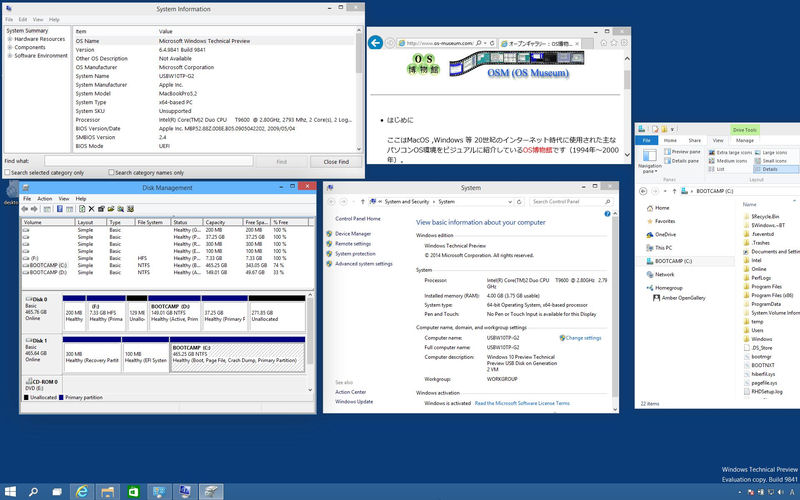The image size is (800, 500).
Task: Show hidden tray icons arrow on taskbar
Action: tap(742, 492)
